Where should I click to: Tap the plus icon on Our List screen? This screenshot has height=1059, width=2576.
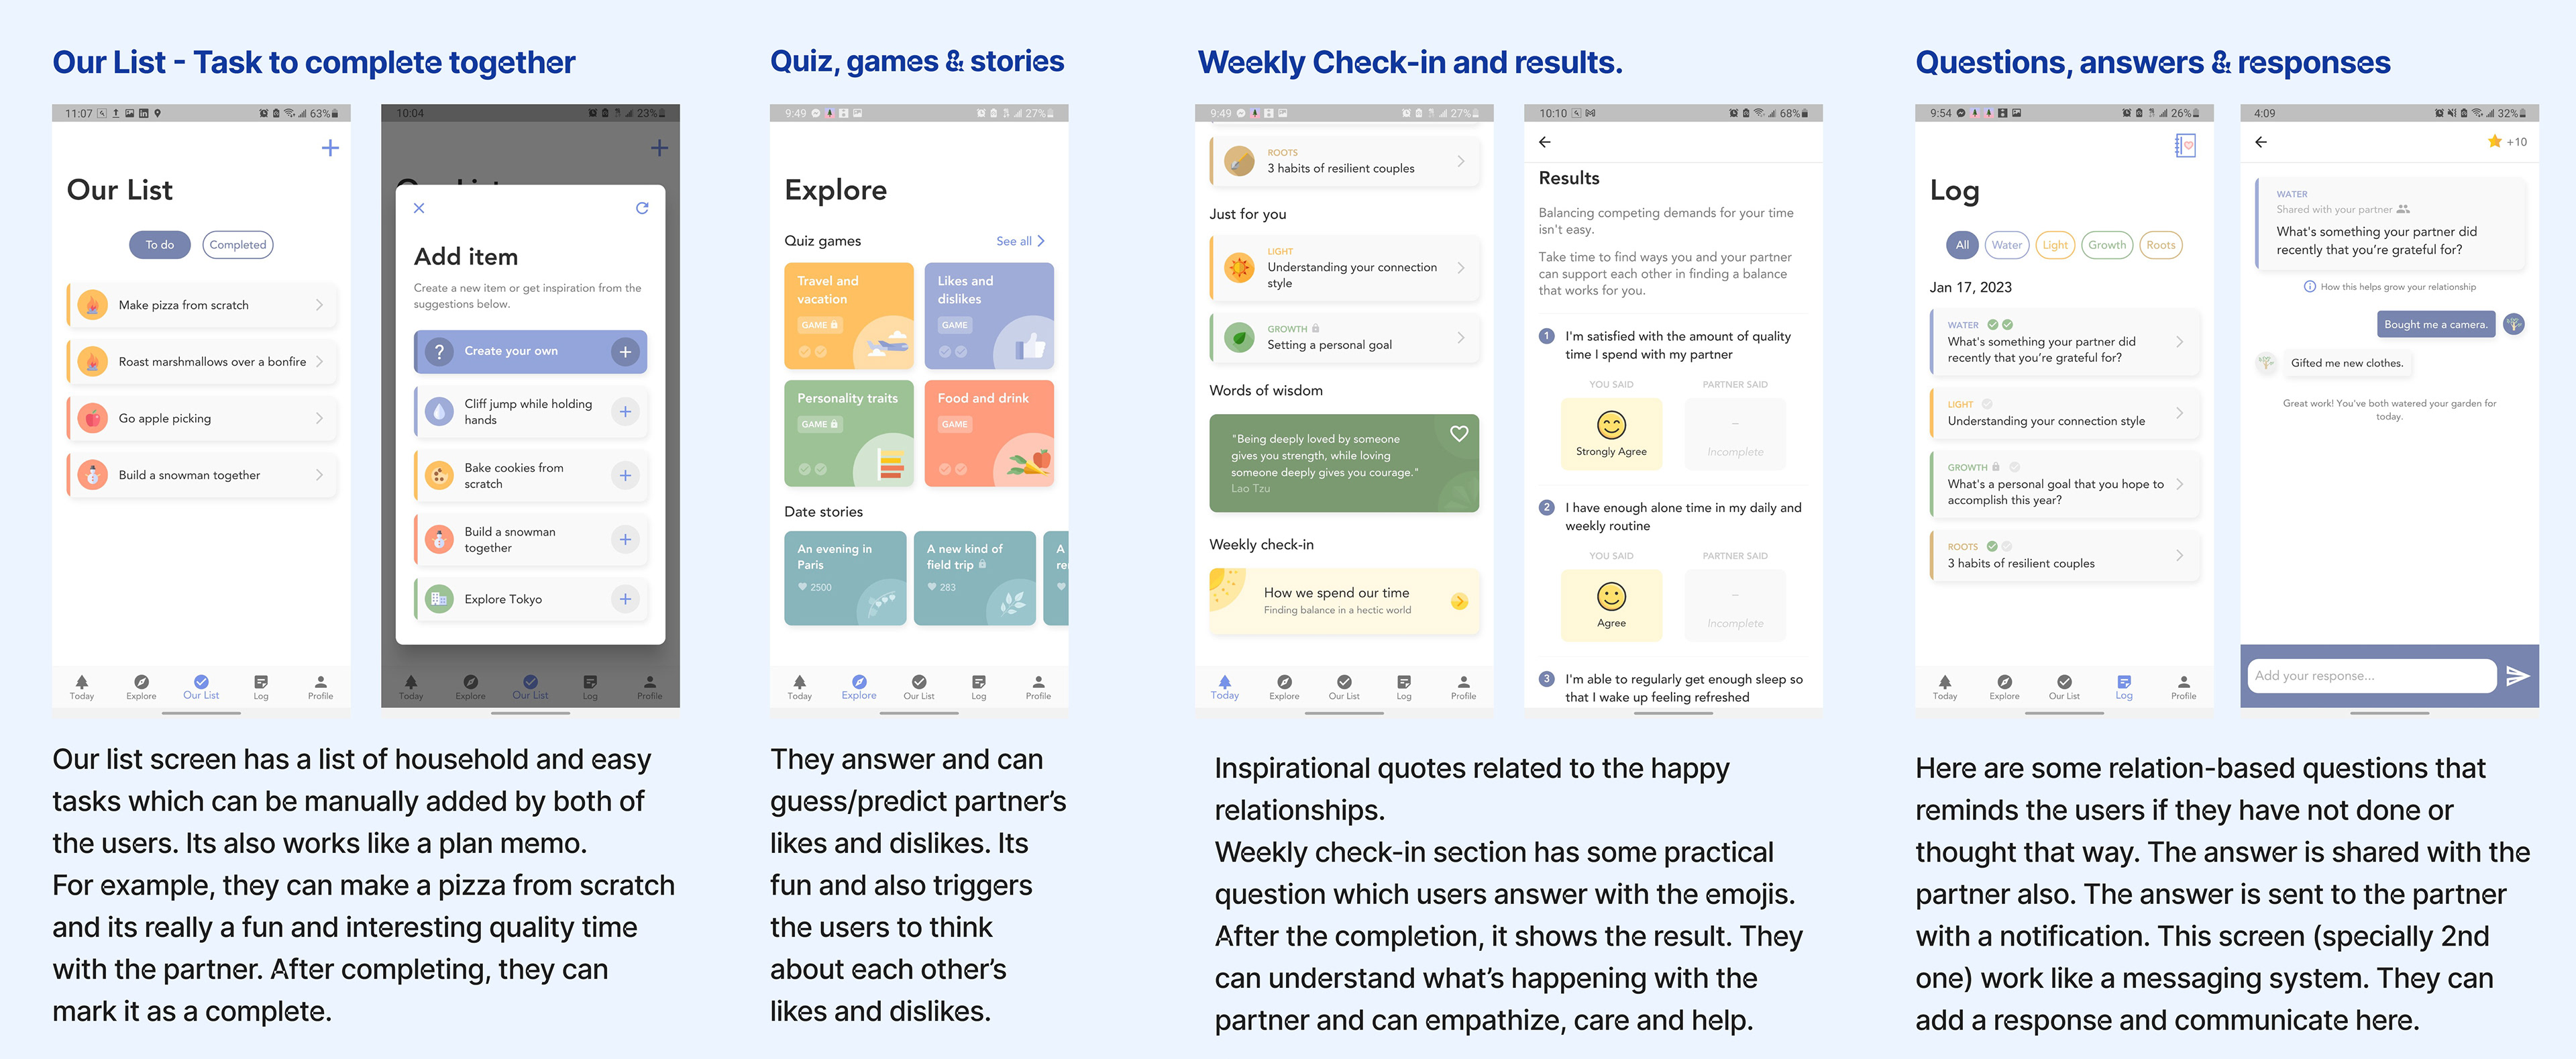[x=330, y=148]
